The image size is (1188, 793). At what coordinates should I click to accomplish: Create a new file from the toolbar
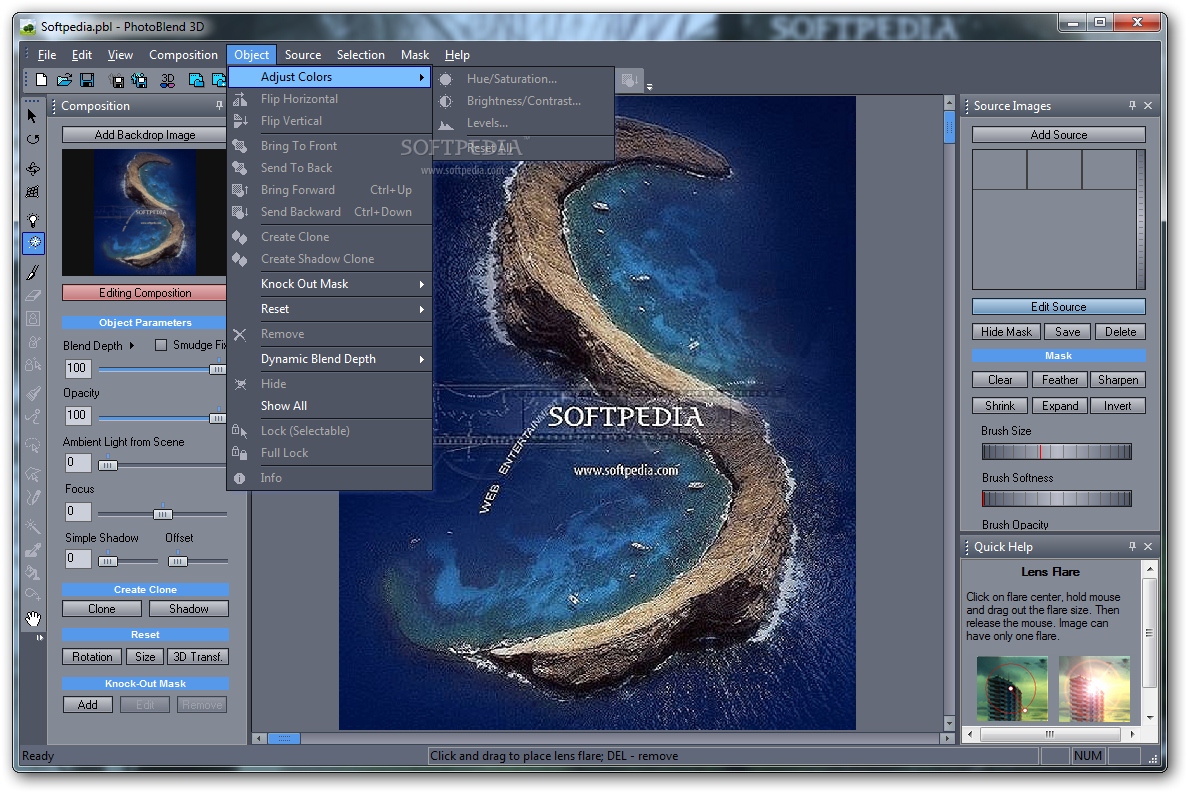(42, 80)
